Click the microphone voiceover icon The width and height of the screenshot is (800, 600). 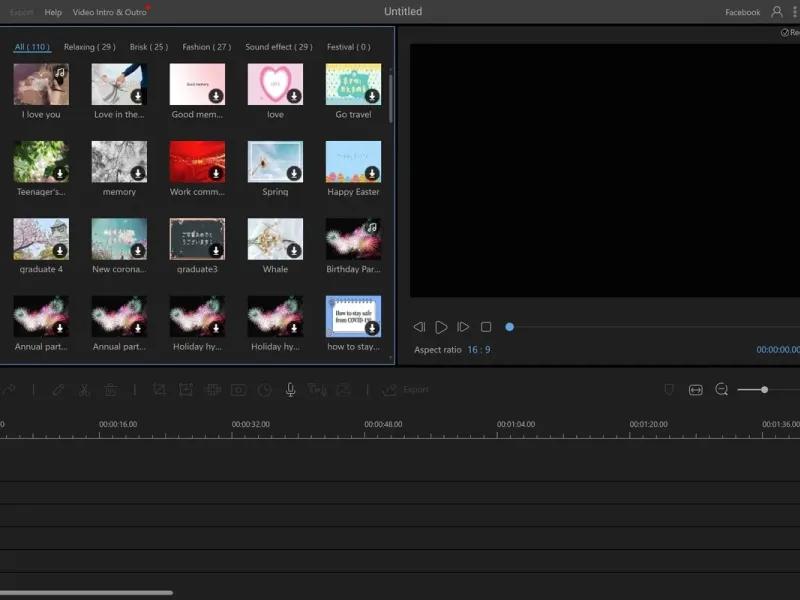pyautogui.click(x=290, y=390)
